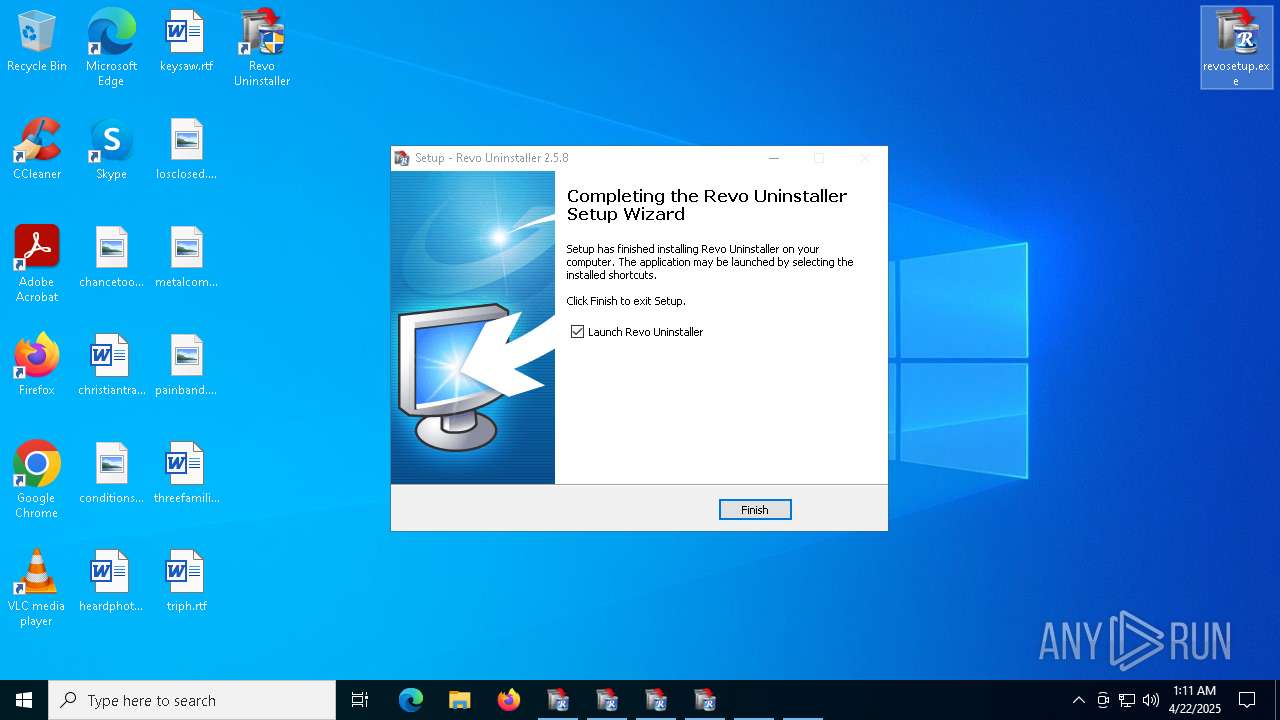Select the revosetup.exe desktop file
Image resolution: width=1280 pixels, height=720 pixels.
1236,48
